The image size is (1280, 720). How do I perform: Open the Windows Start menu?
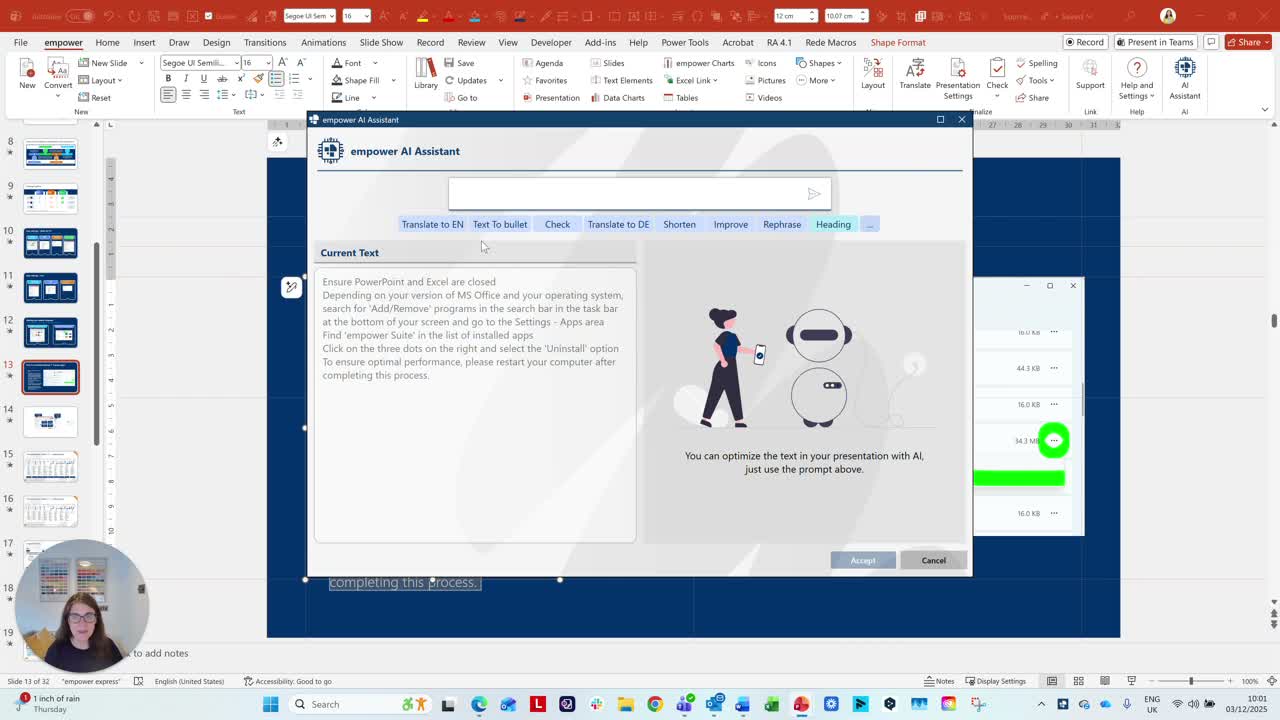270,704
